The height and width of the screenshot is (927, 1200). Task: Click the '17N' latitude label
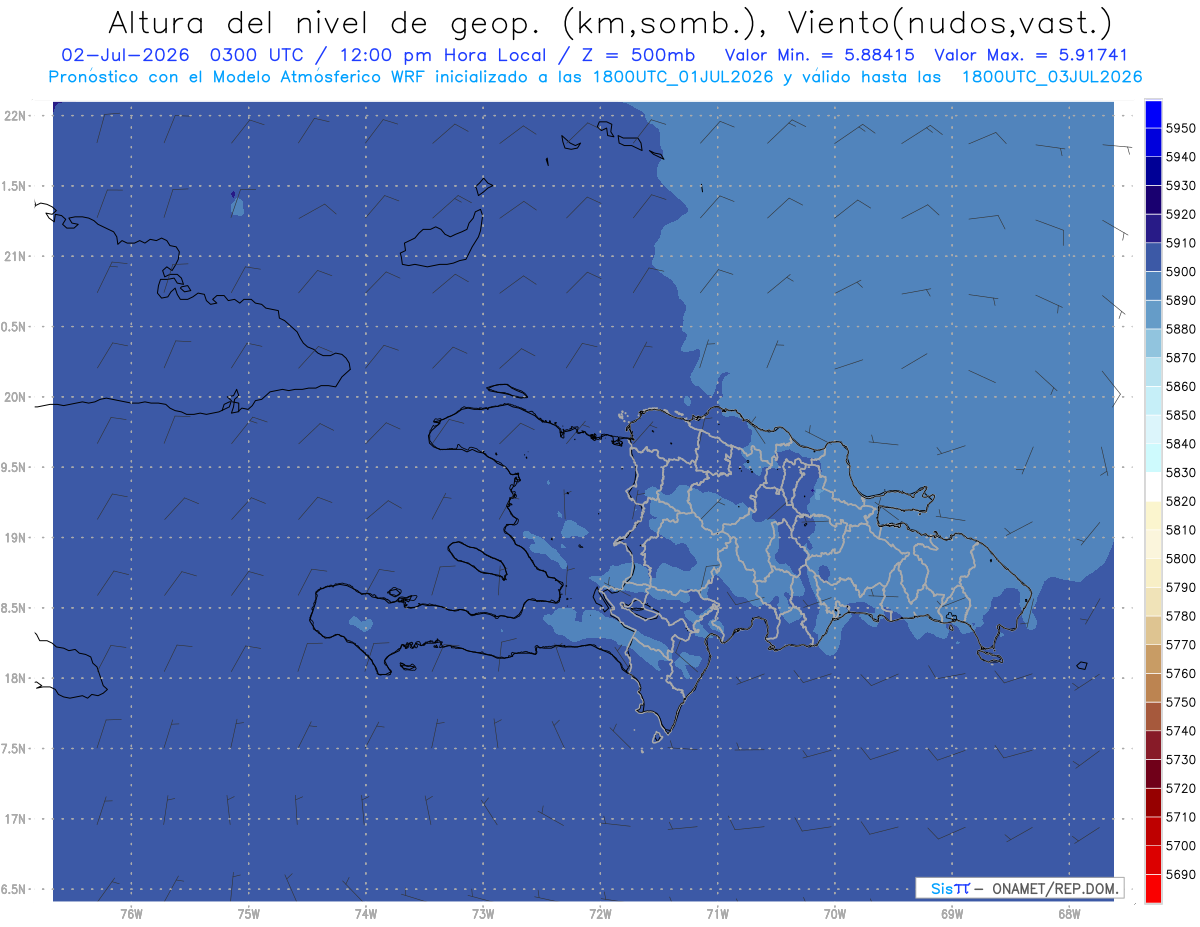17,819
